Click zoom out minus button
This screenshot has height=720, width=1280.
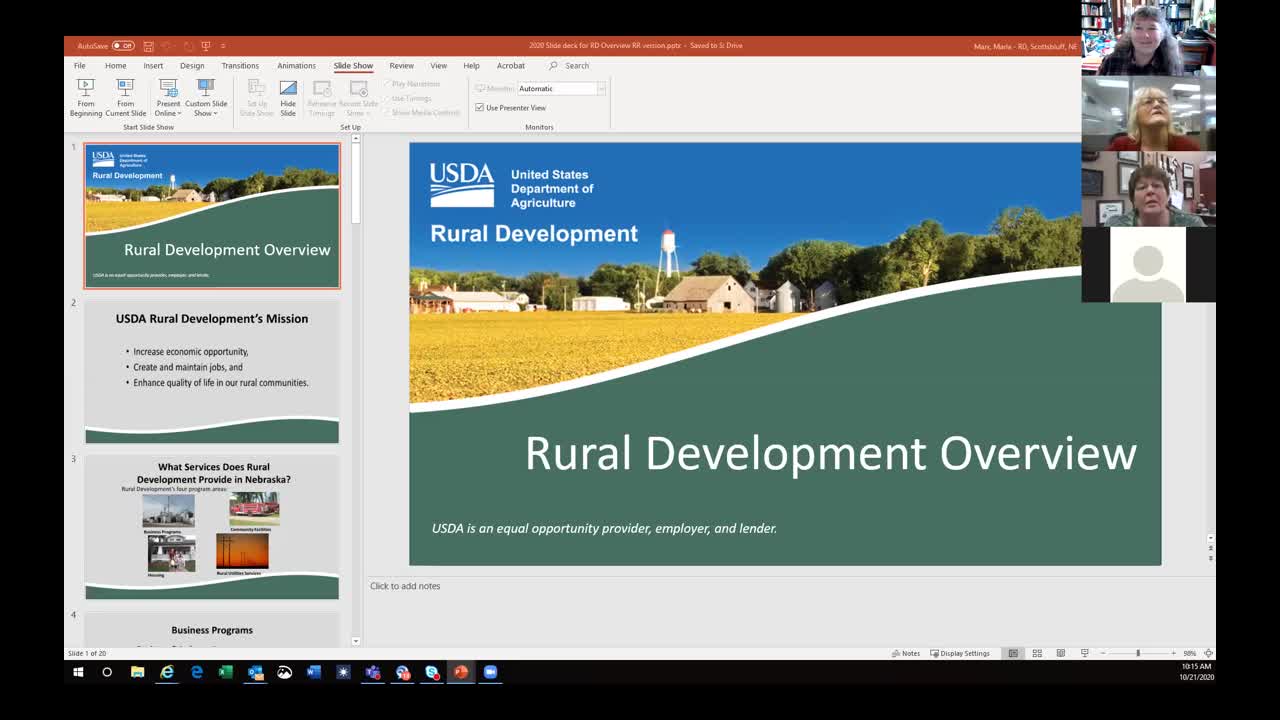(1103, 653)
